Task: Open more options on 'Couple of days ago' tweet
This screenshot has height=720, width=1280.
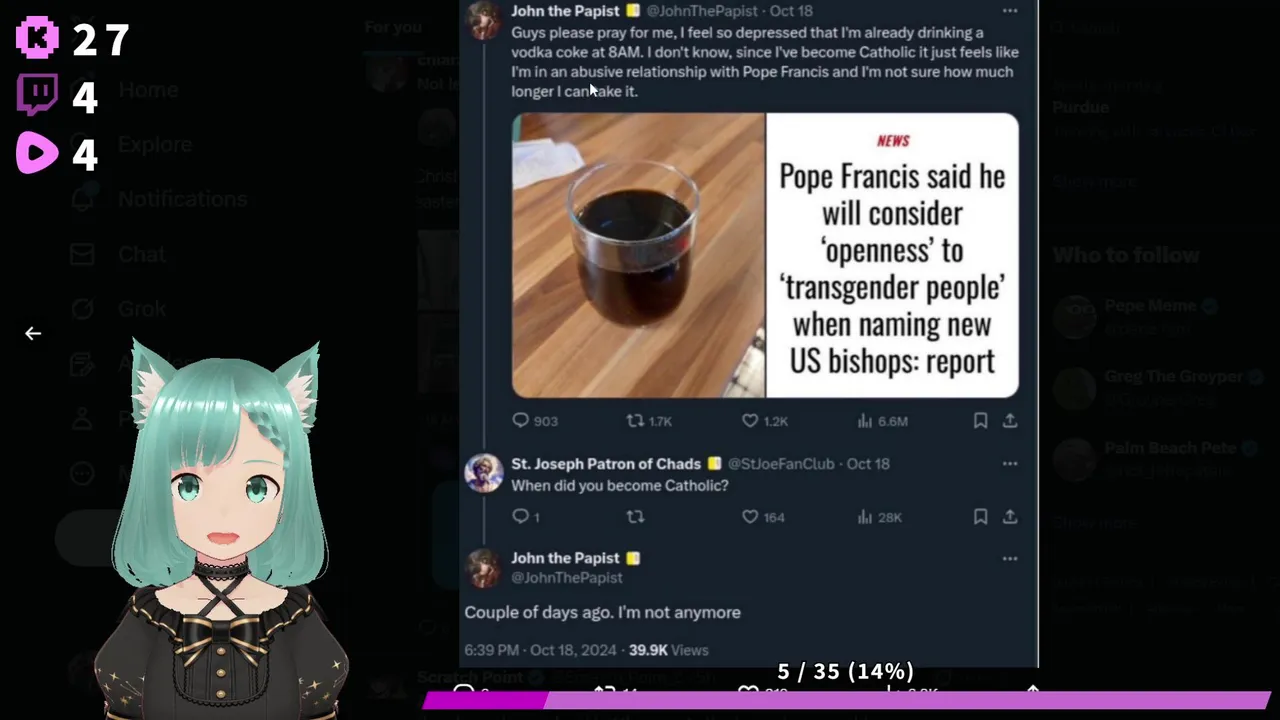Action: pyautogui.click(x=1010, y=559)
